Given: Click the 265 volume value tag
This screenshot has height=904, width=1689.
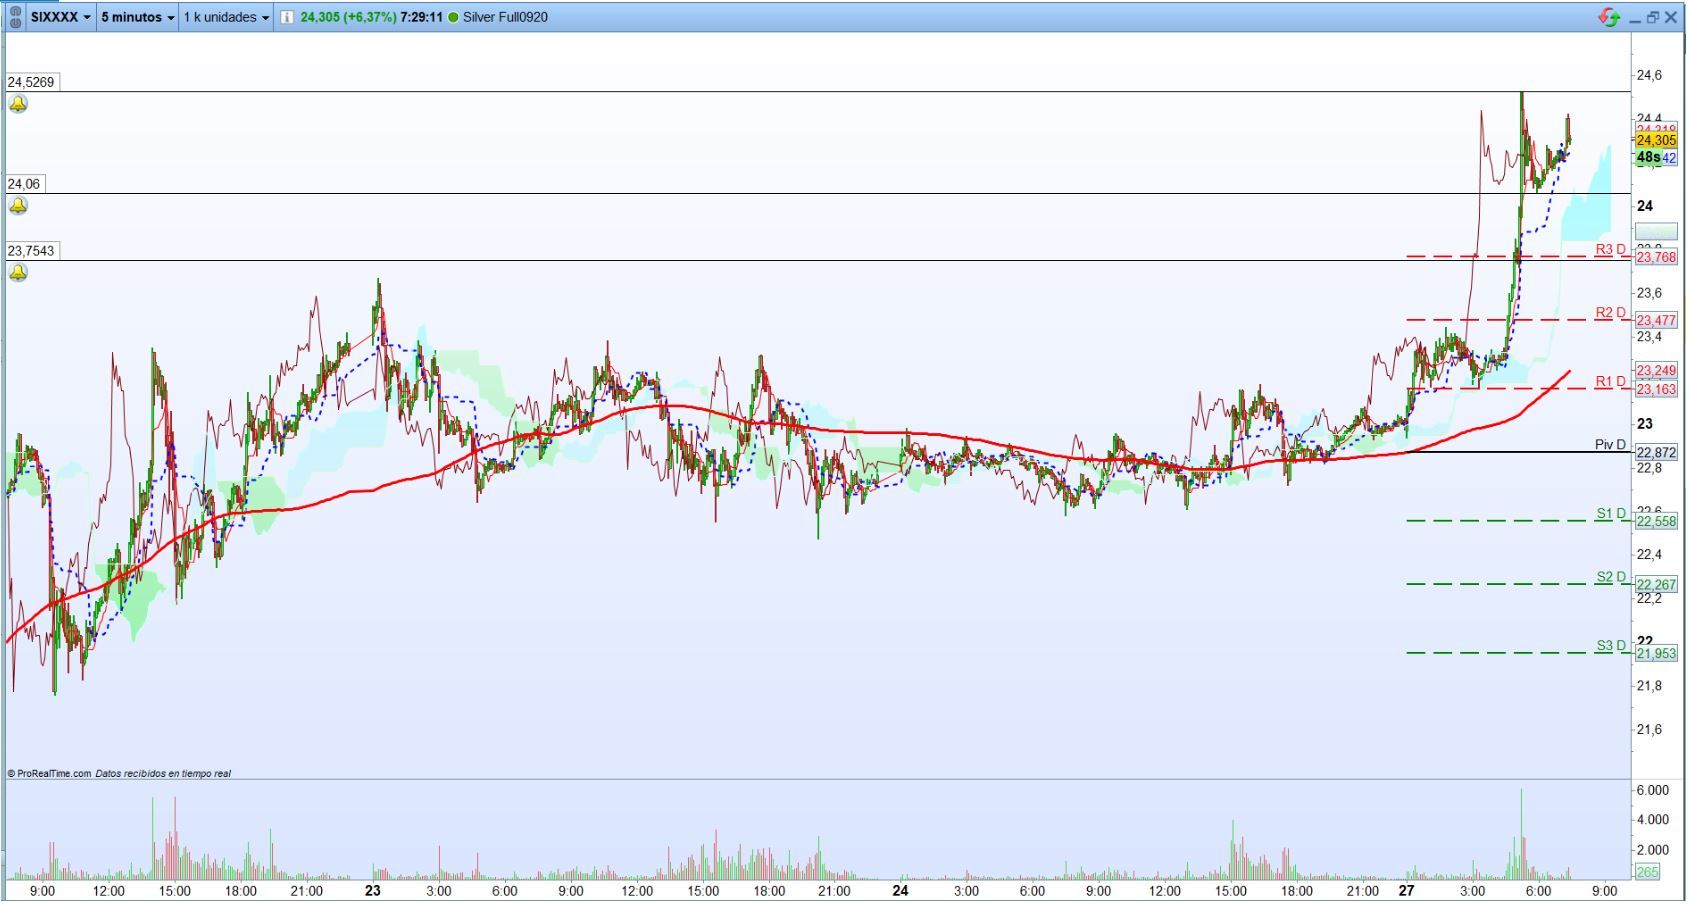Looking at the screenshot, I should (1647, 872).
